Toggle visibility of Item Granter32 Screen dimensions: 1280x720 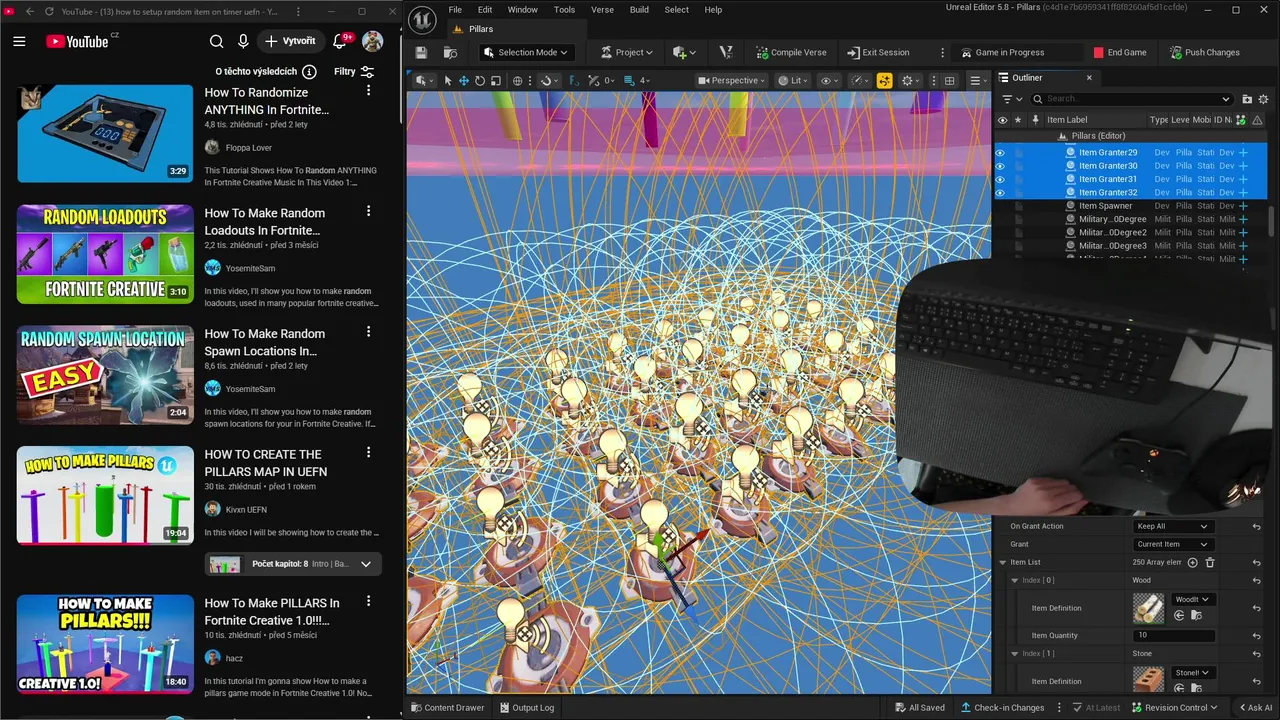pyautogui.click(x=1000, y=192)
